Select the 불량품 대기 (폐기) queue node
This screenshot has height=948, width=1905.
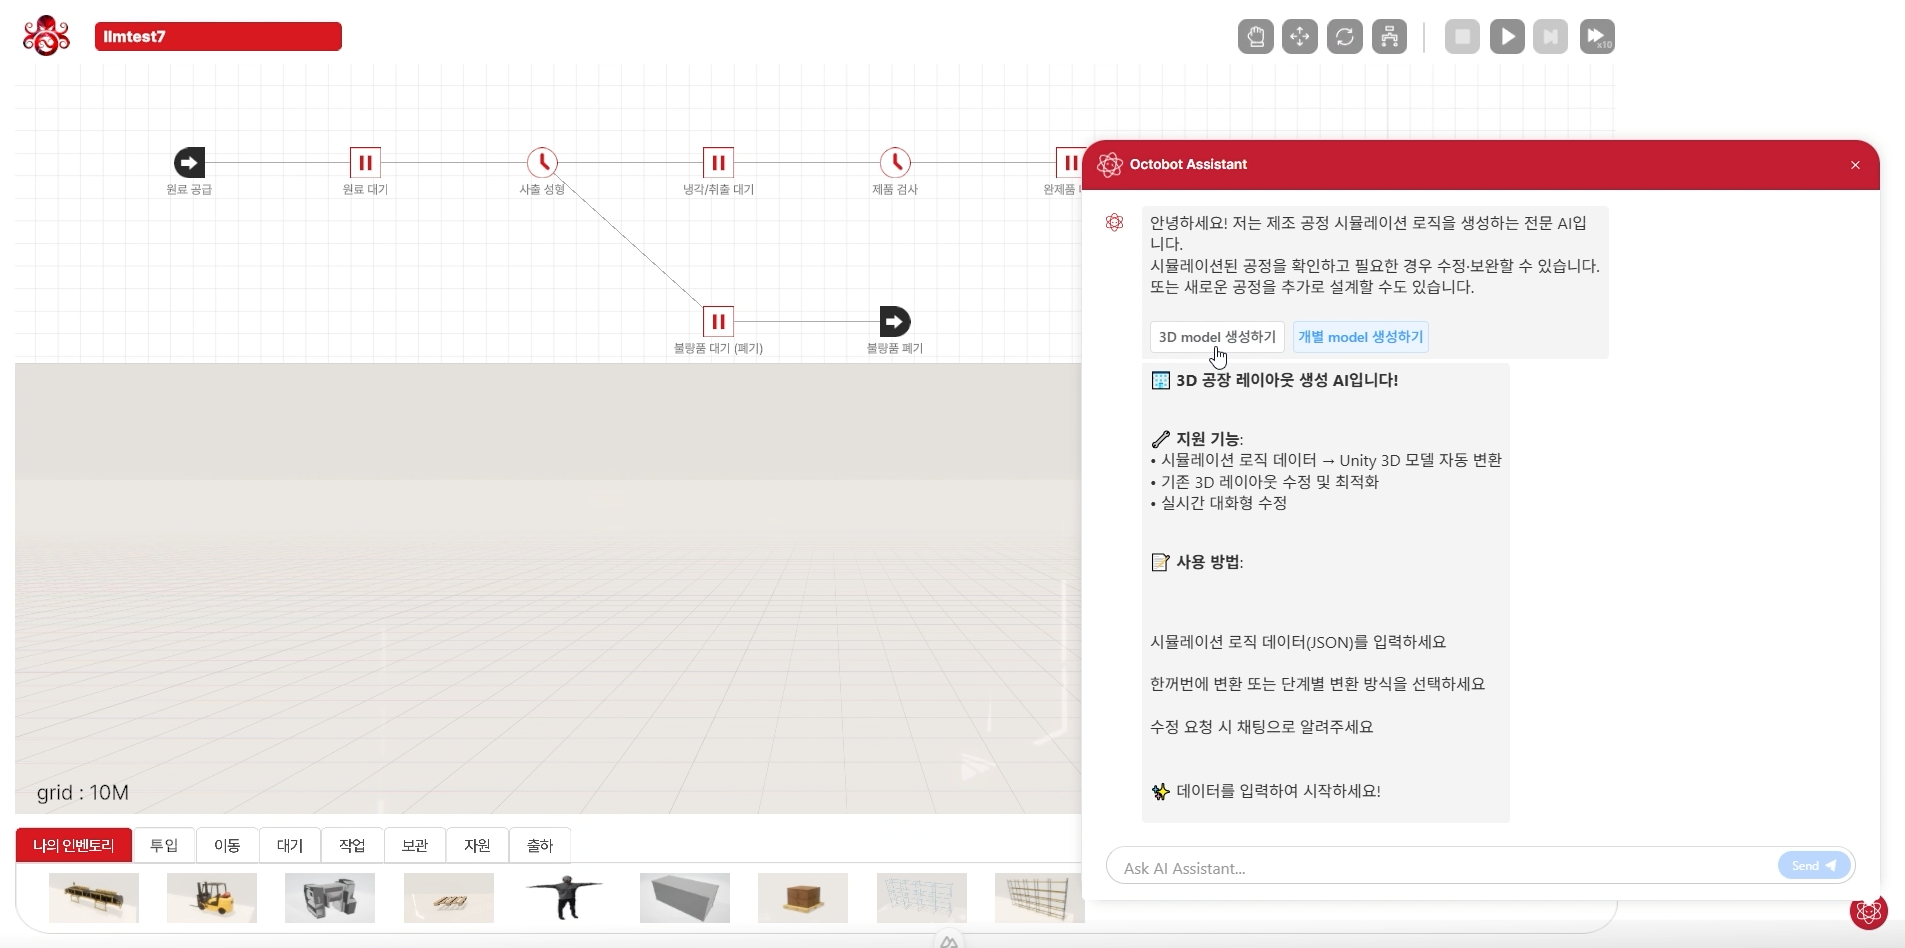point(718,321)
